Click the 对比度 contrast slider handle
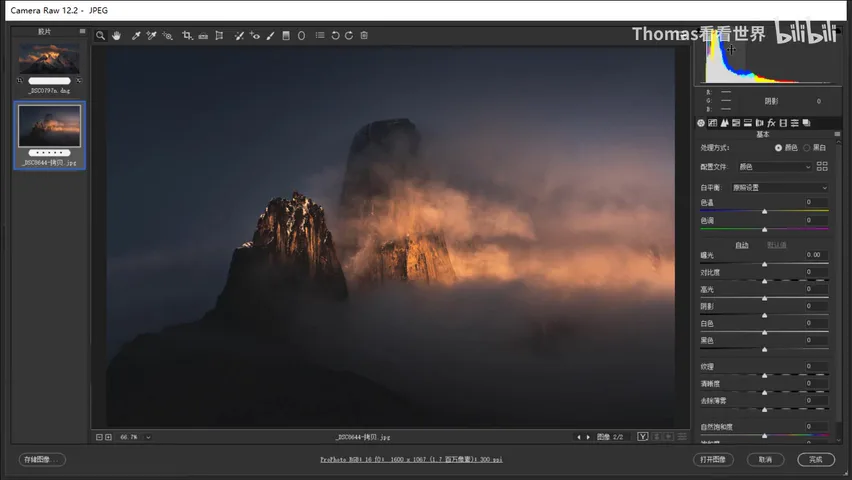The height and width of the screenshot is (480, 852). point(765,281)
